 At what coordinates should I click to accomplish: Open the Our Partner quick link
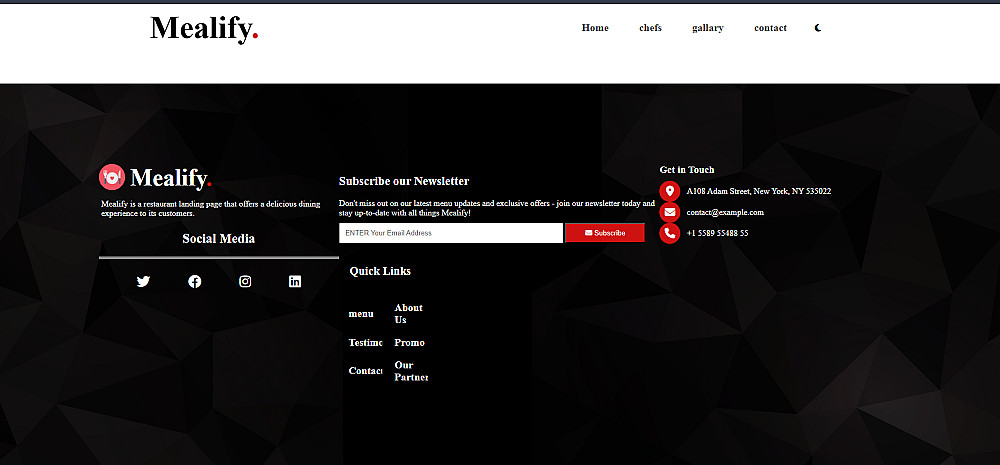pyautogui.click(x=411, y=371)
